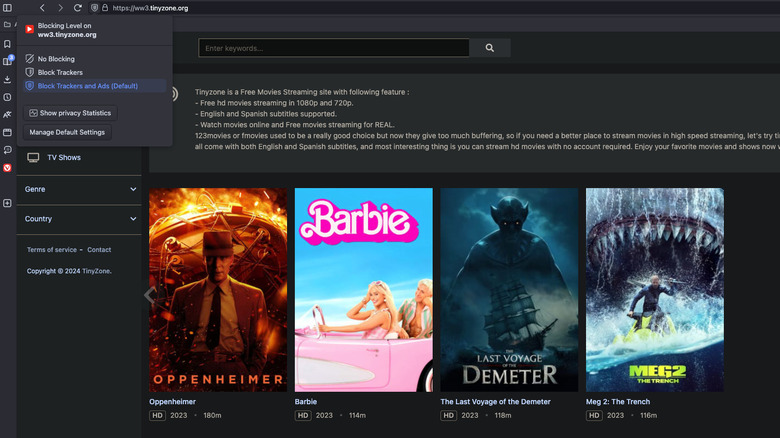Select the Block Trackers option
This screenshot has width=780, height=438.
point(60,72)
